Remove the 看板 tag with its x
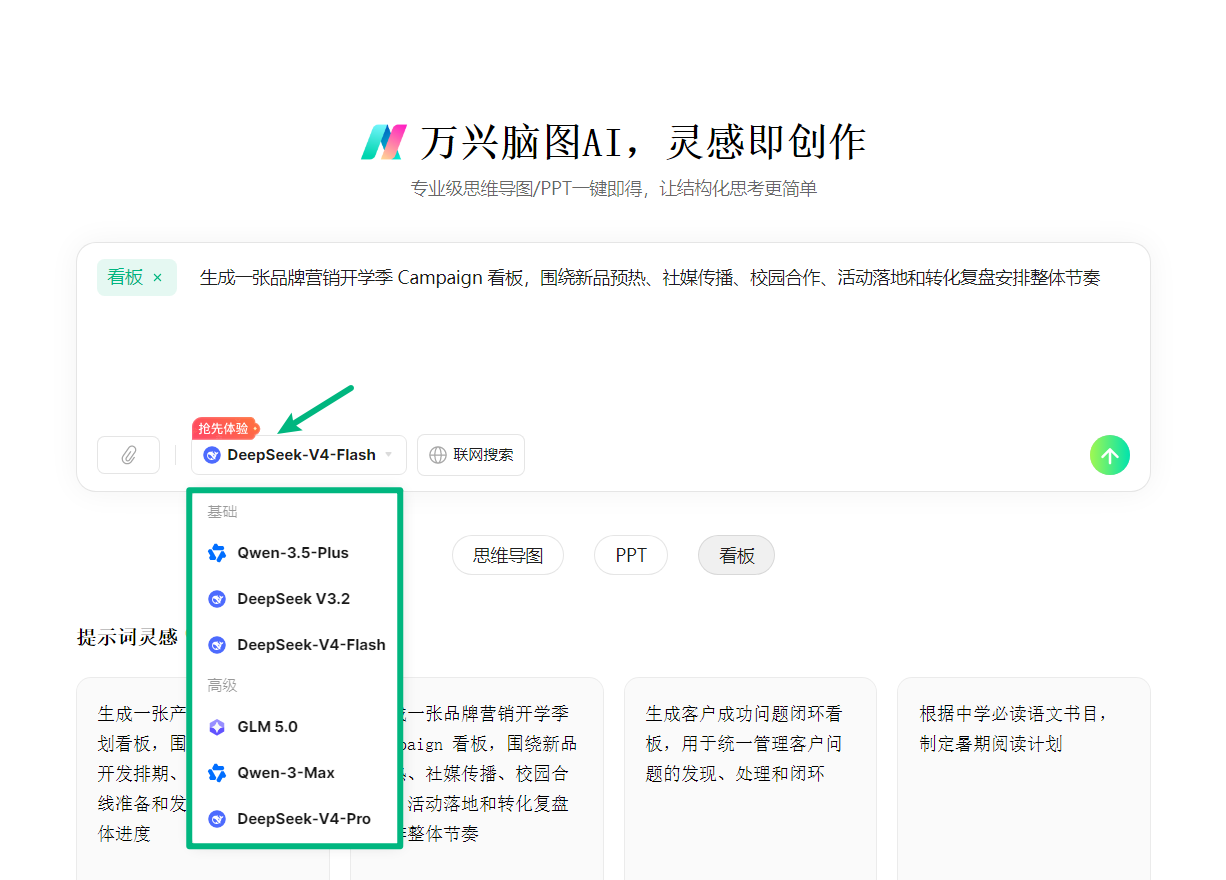The width and height of the screenshot is (1226, 880). (x=157, y=278)
